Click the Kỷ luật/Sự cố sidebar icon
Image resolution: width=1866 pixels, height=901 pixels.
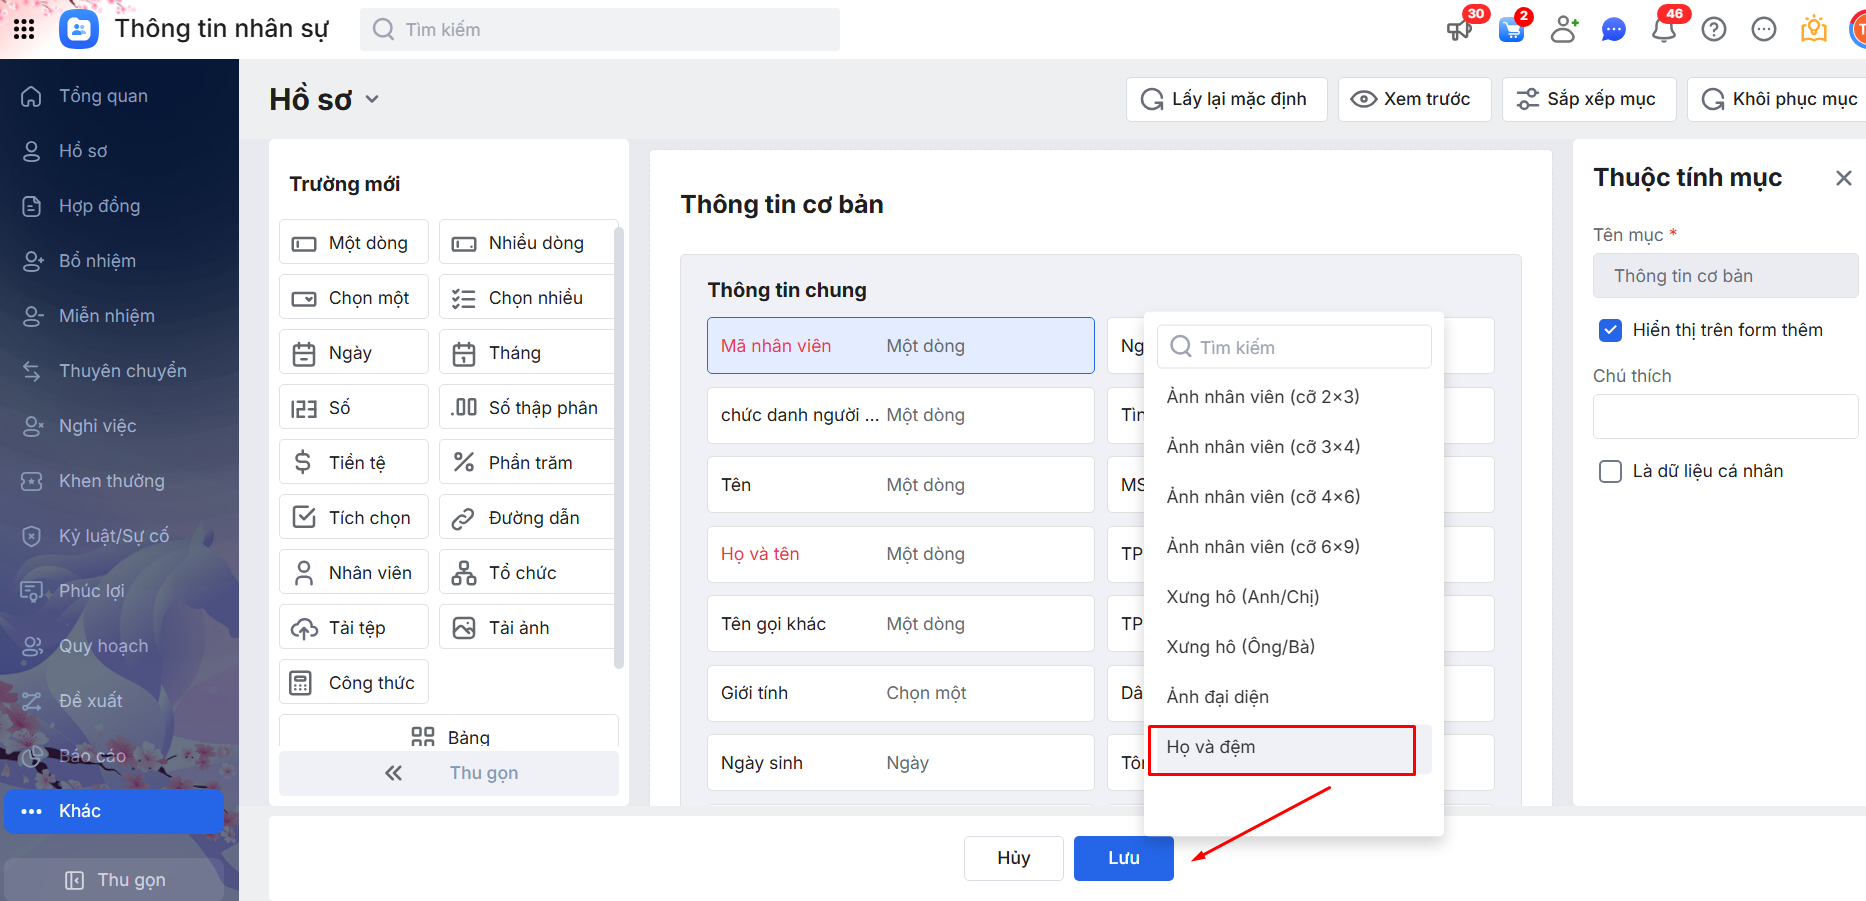32,536
